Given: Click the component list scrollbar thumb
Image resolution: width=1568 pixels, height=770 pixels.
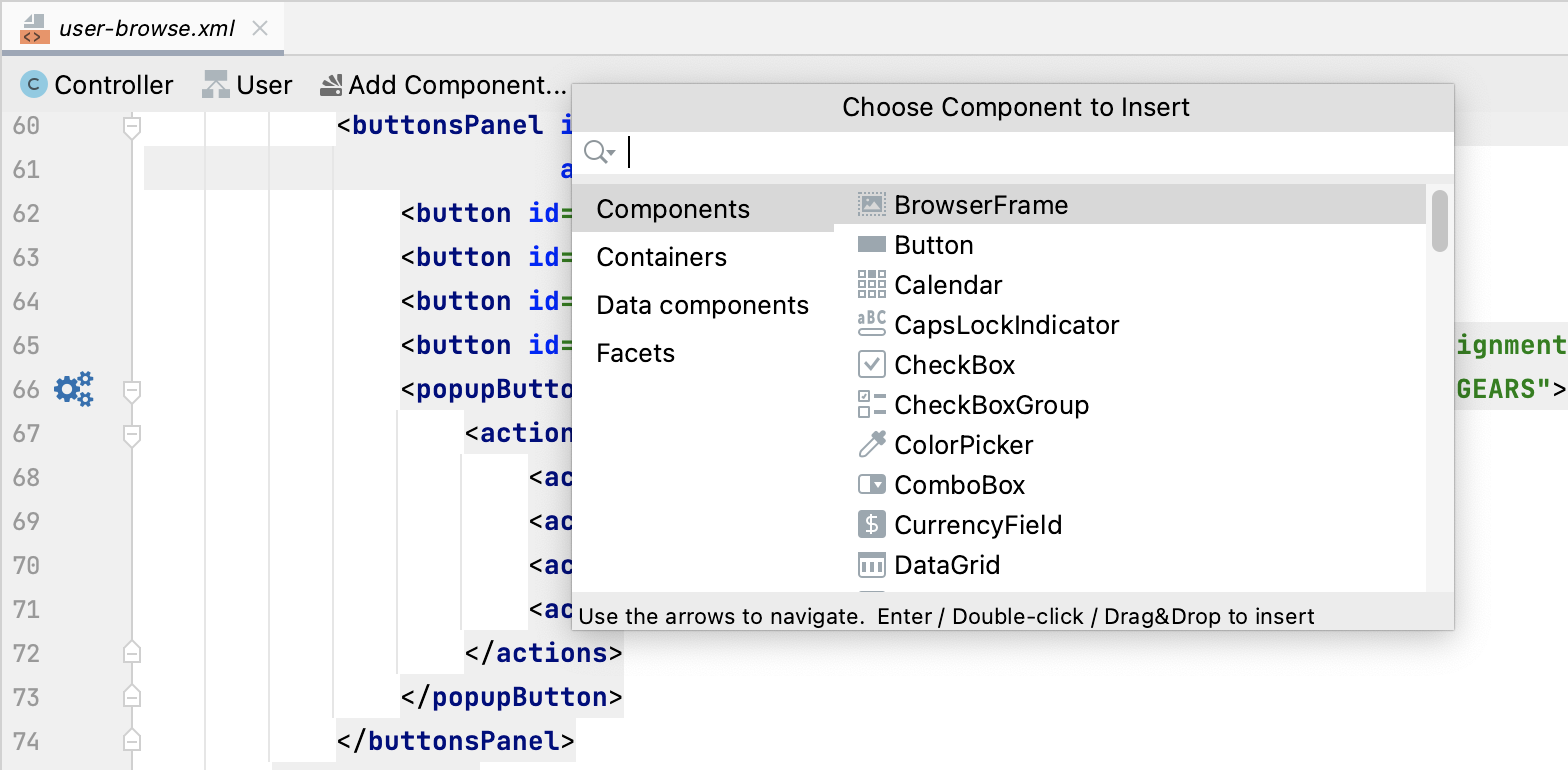Looking at the screenshot, I should coord(1440,220).
